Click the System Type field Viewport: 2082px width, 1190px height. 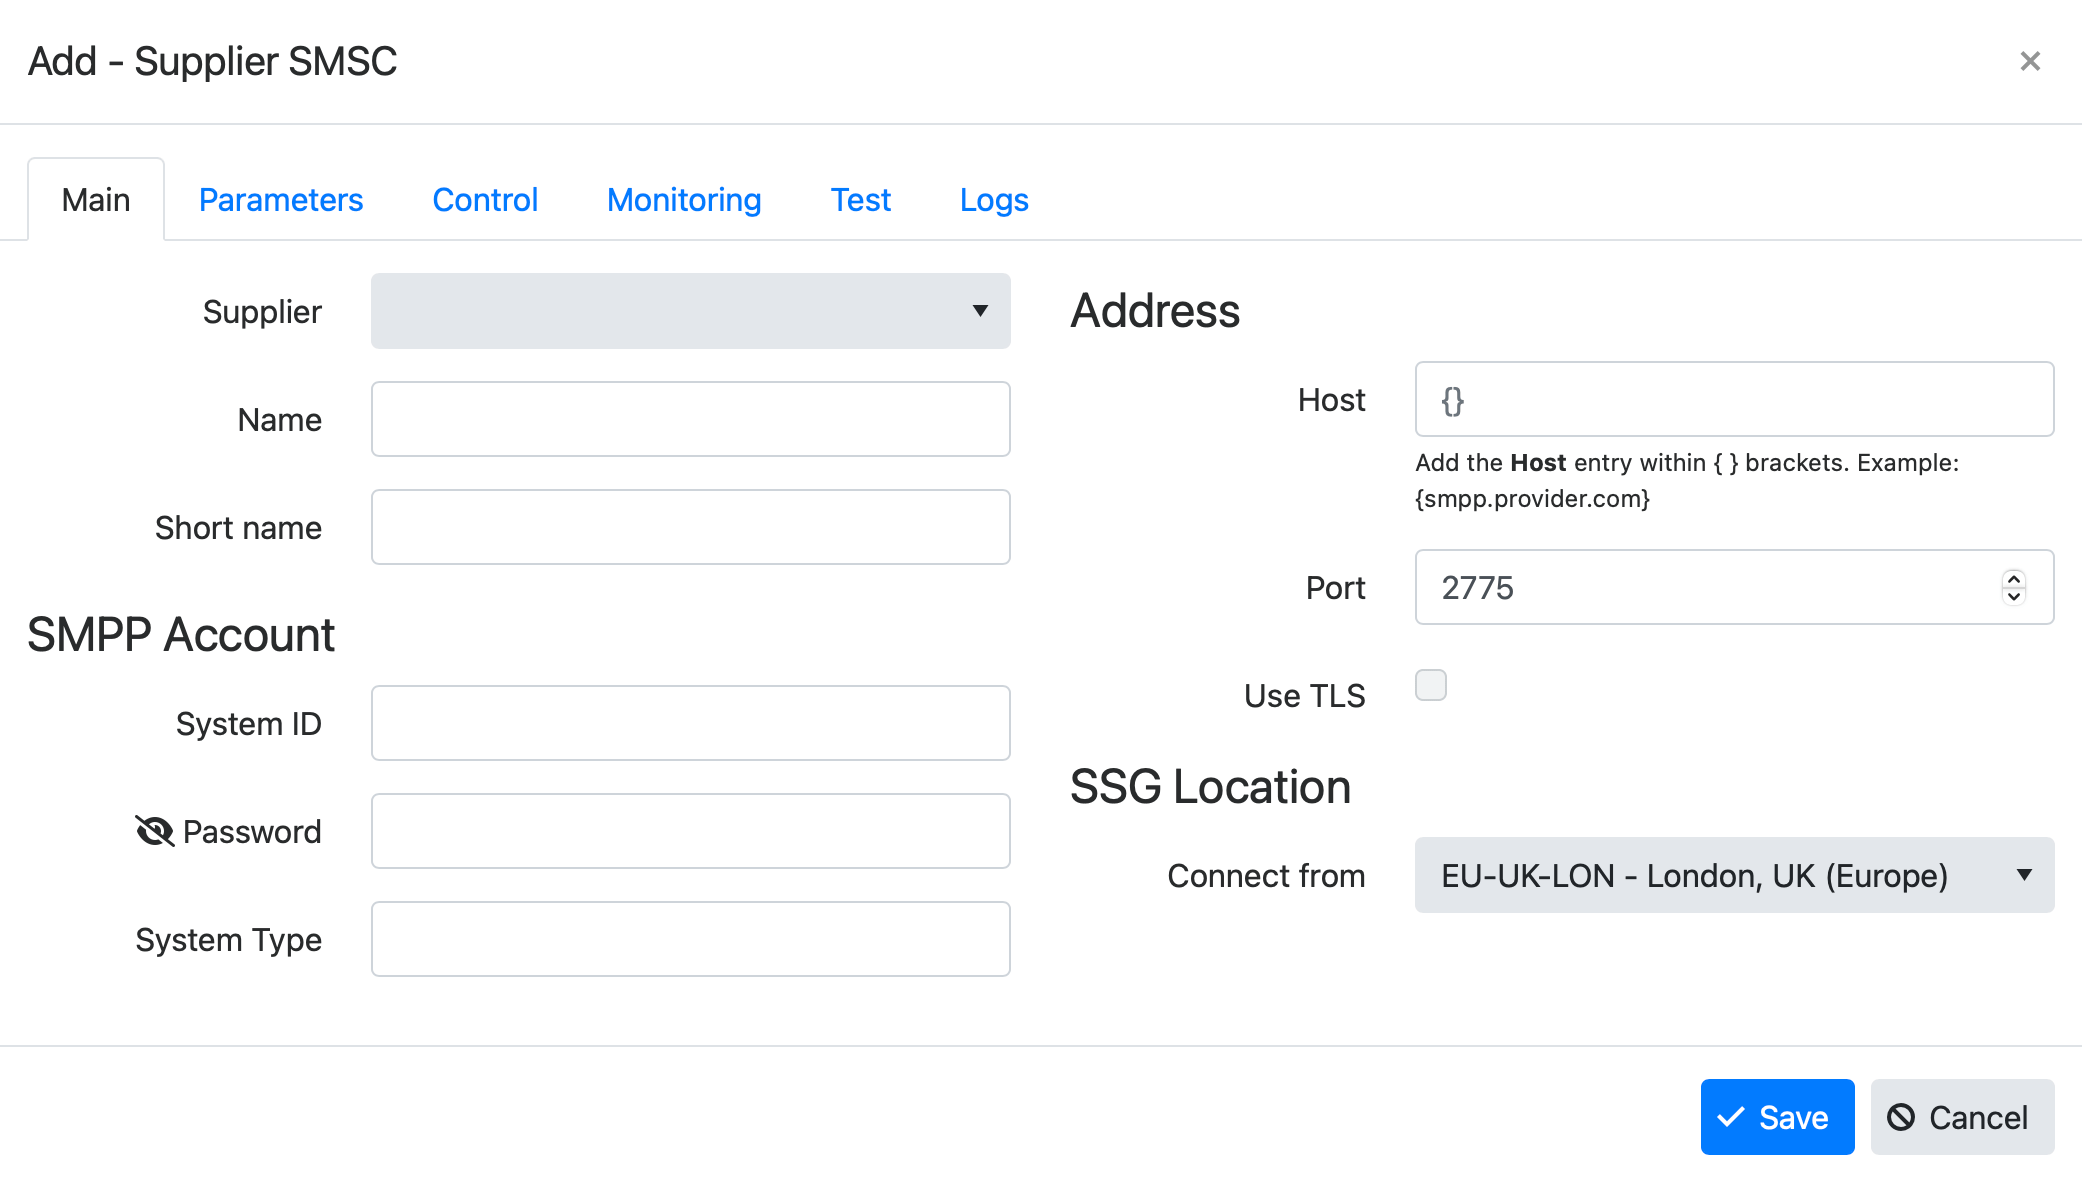690,939
